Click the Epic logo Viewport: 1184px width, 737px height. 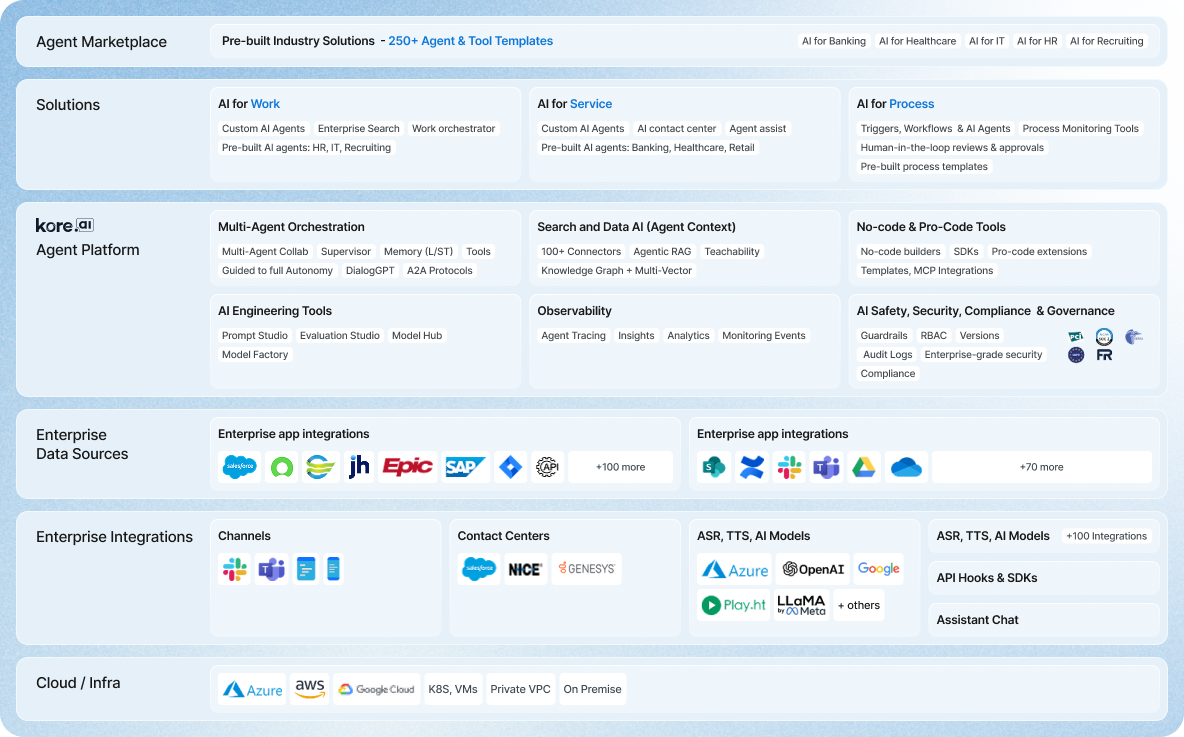(408, 467)
